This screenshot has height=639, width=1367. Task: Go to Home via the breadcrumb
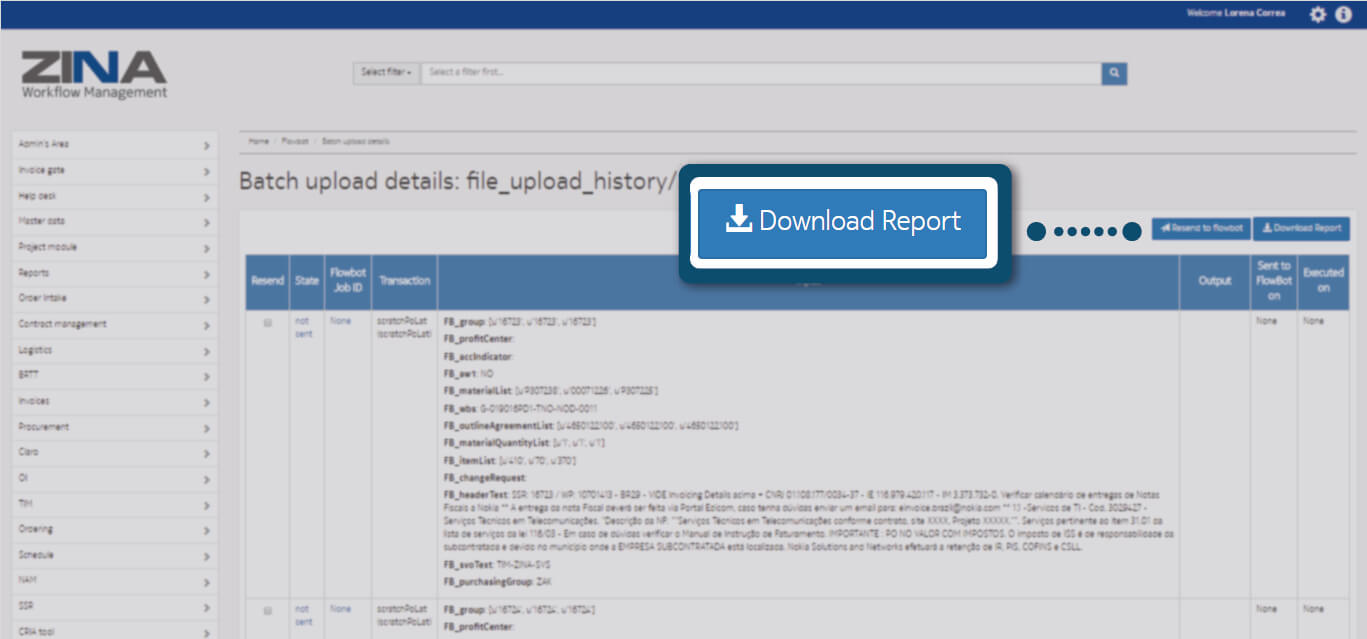258,142
